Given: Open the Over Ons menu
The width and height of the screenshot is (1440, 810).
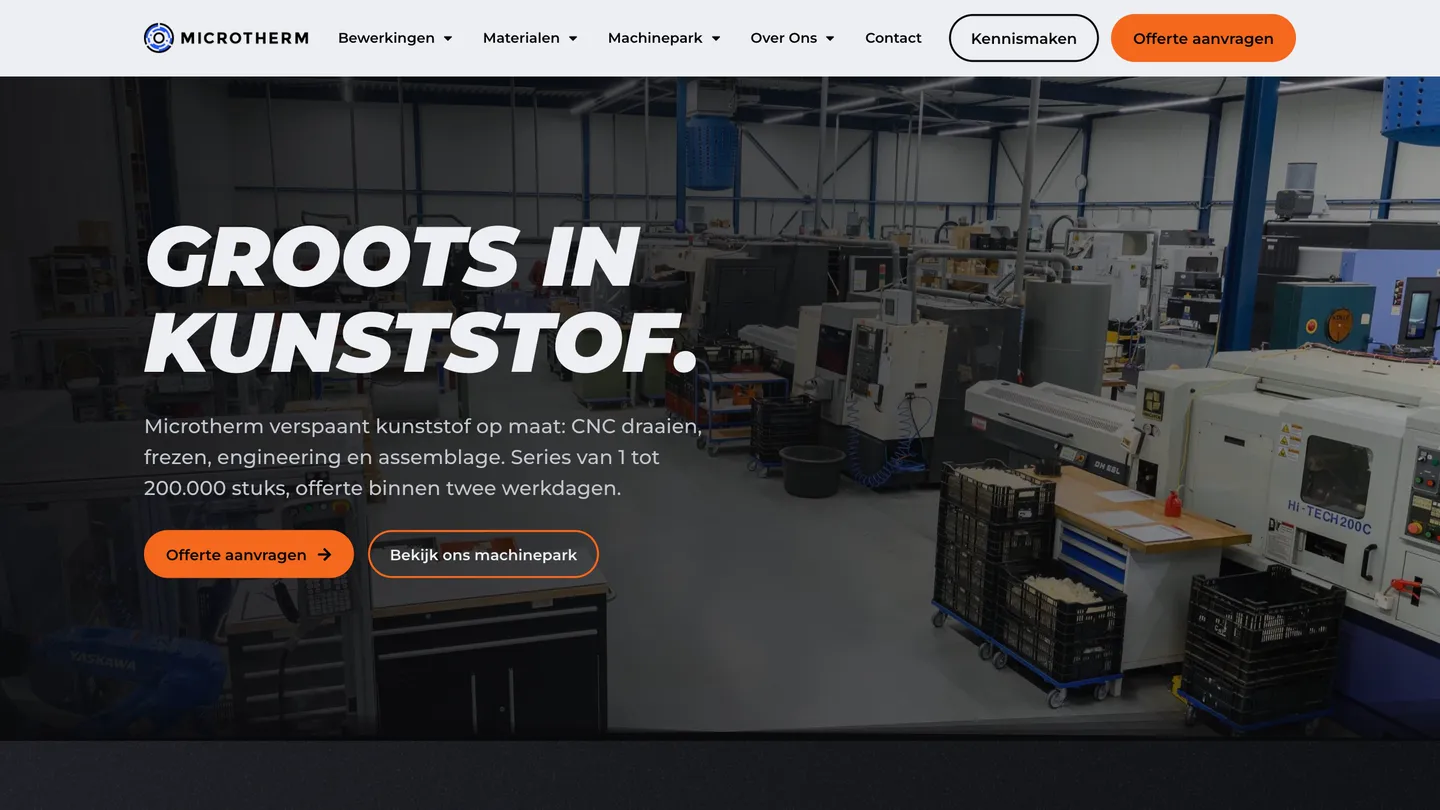Looking at the screenshot, I should (x=784, y=38).
